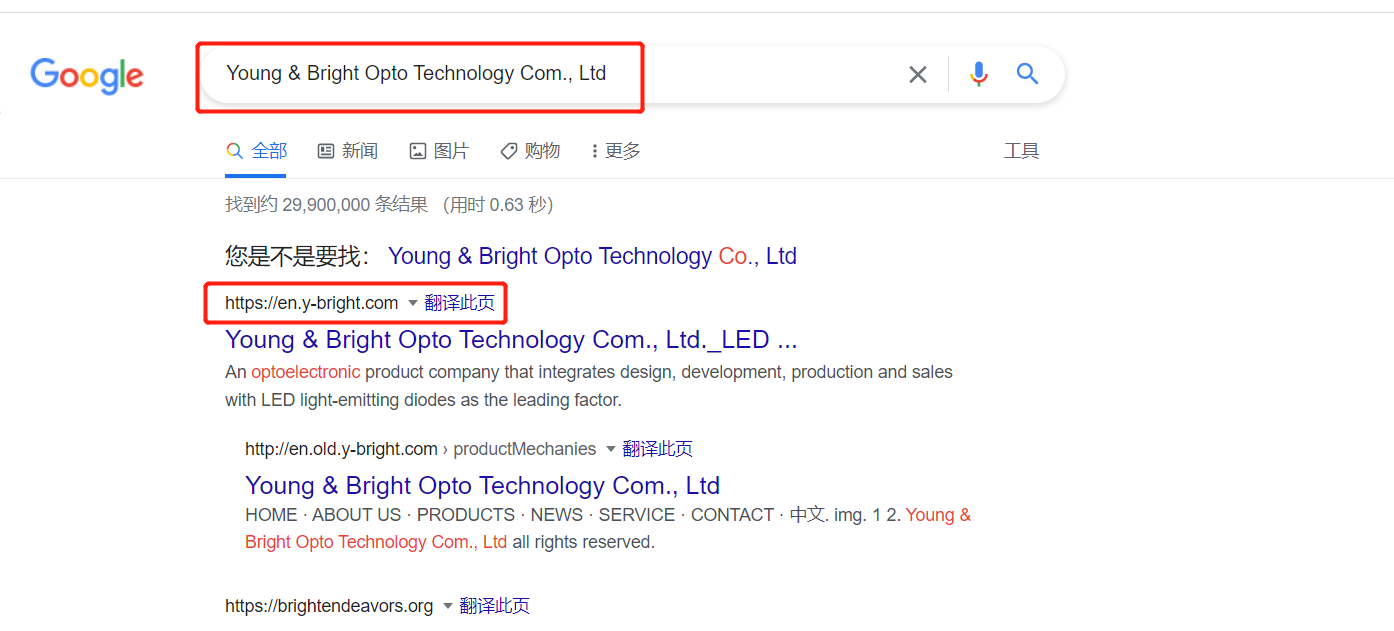Click 翻译此页 next to en.y-bright.com

click(x=460, y=302)
